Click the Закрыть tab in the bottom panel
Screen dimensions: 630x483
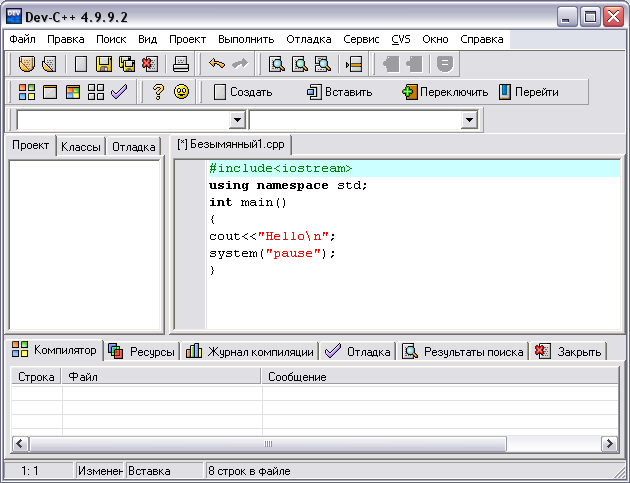tap(568, 352)
